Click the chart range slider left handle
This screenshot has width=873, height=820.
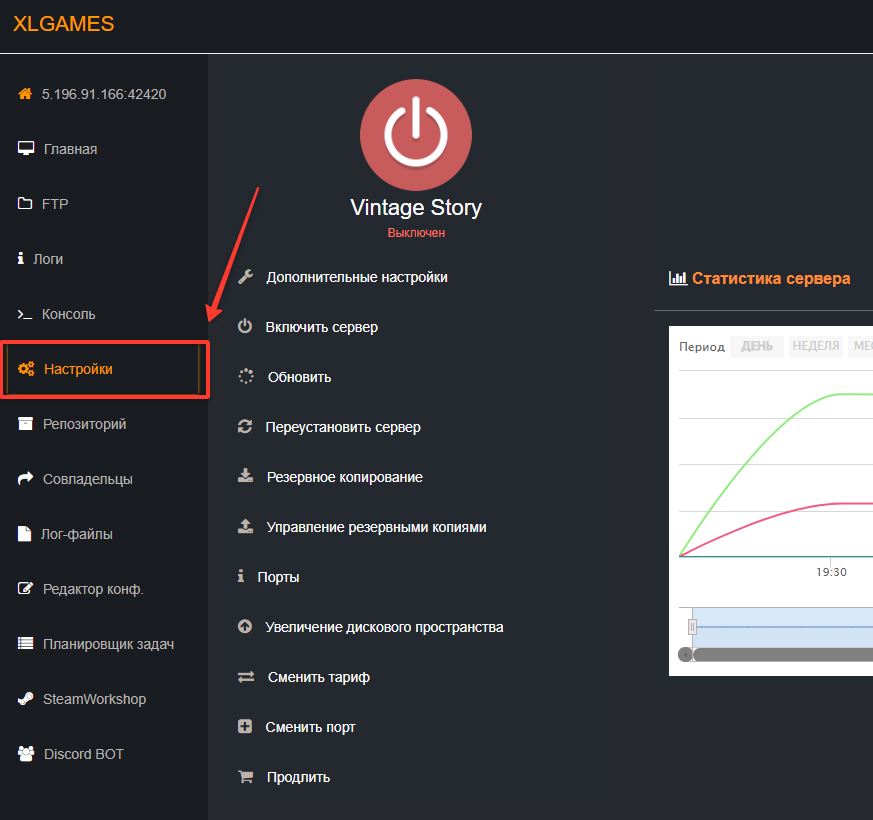[692, 627]
